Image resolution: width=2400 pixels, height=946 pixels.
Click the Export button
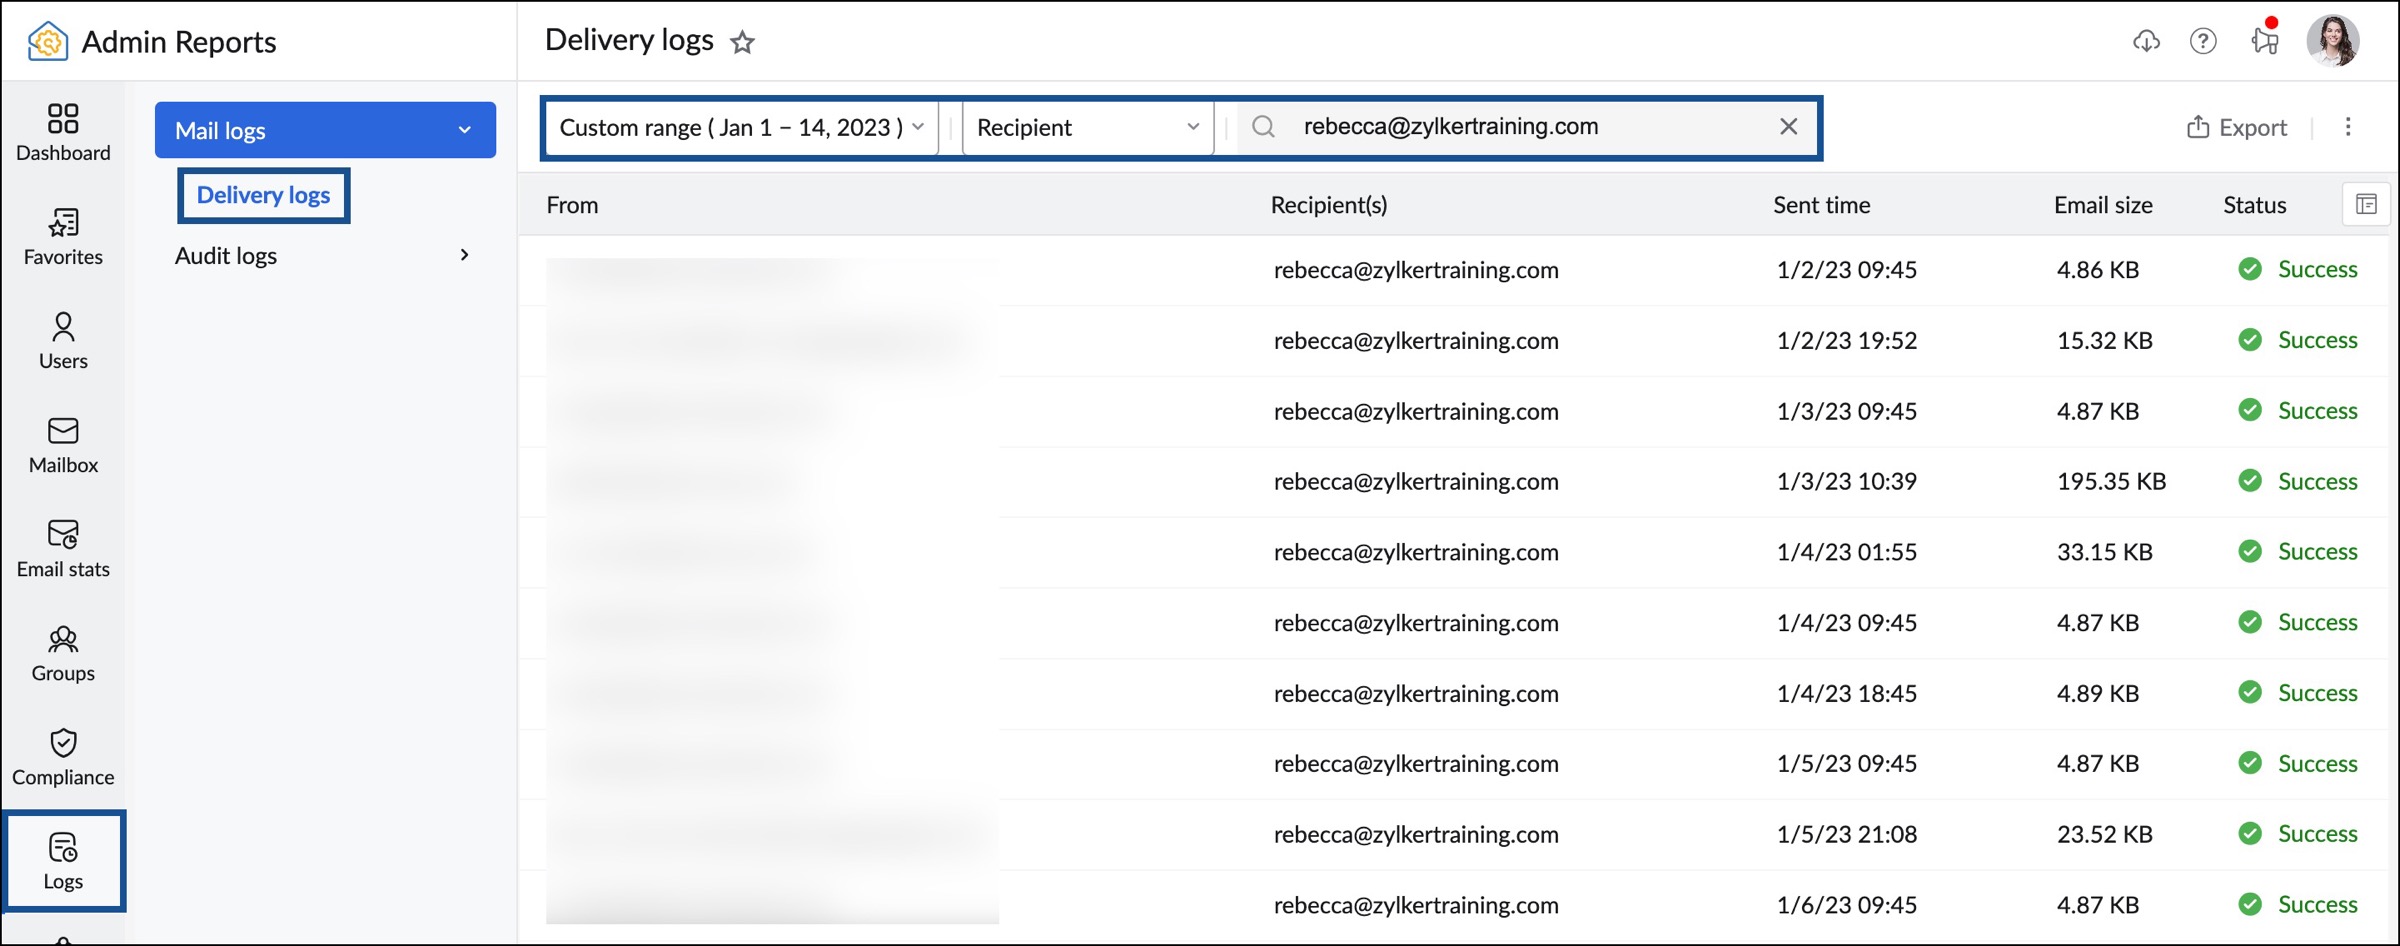pos(2237,127)
